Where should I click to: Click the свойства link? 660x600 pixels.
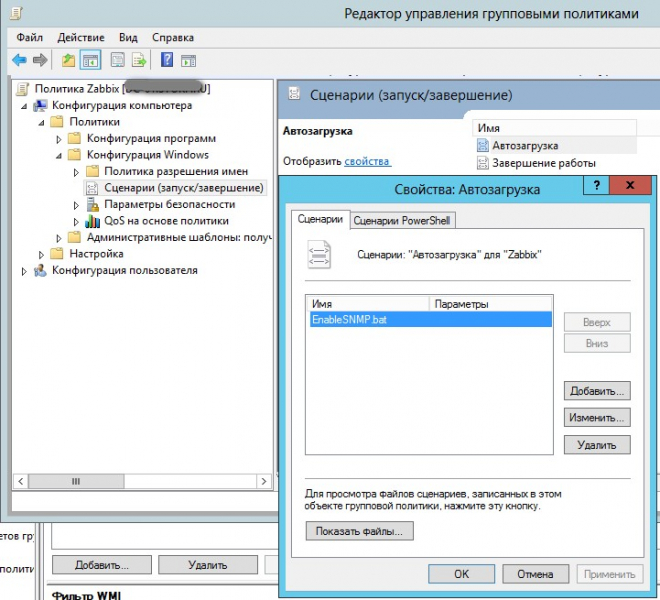(x=367, y=161)
